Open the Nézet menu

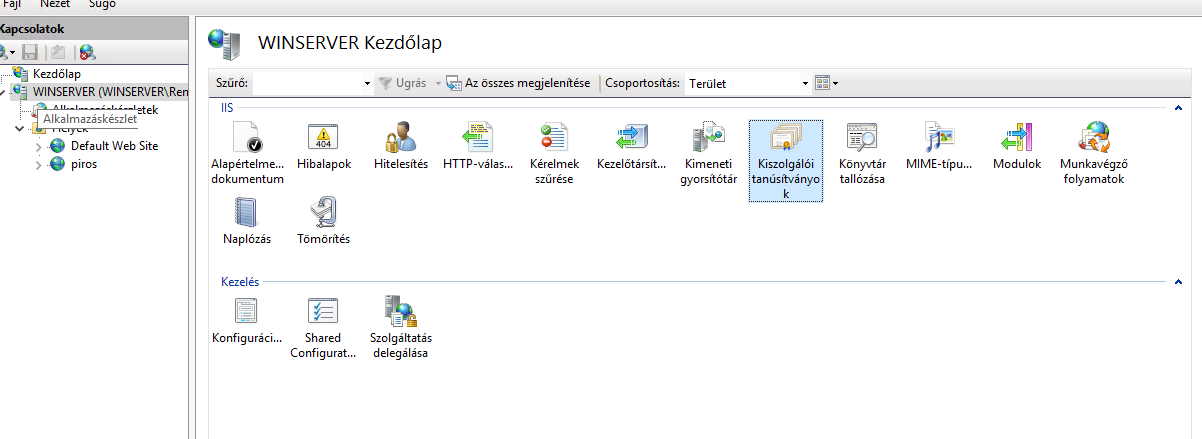pyautogui.click(x=55, y=4)
